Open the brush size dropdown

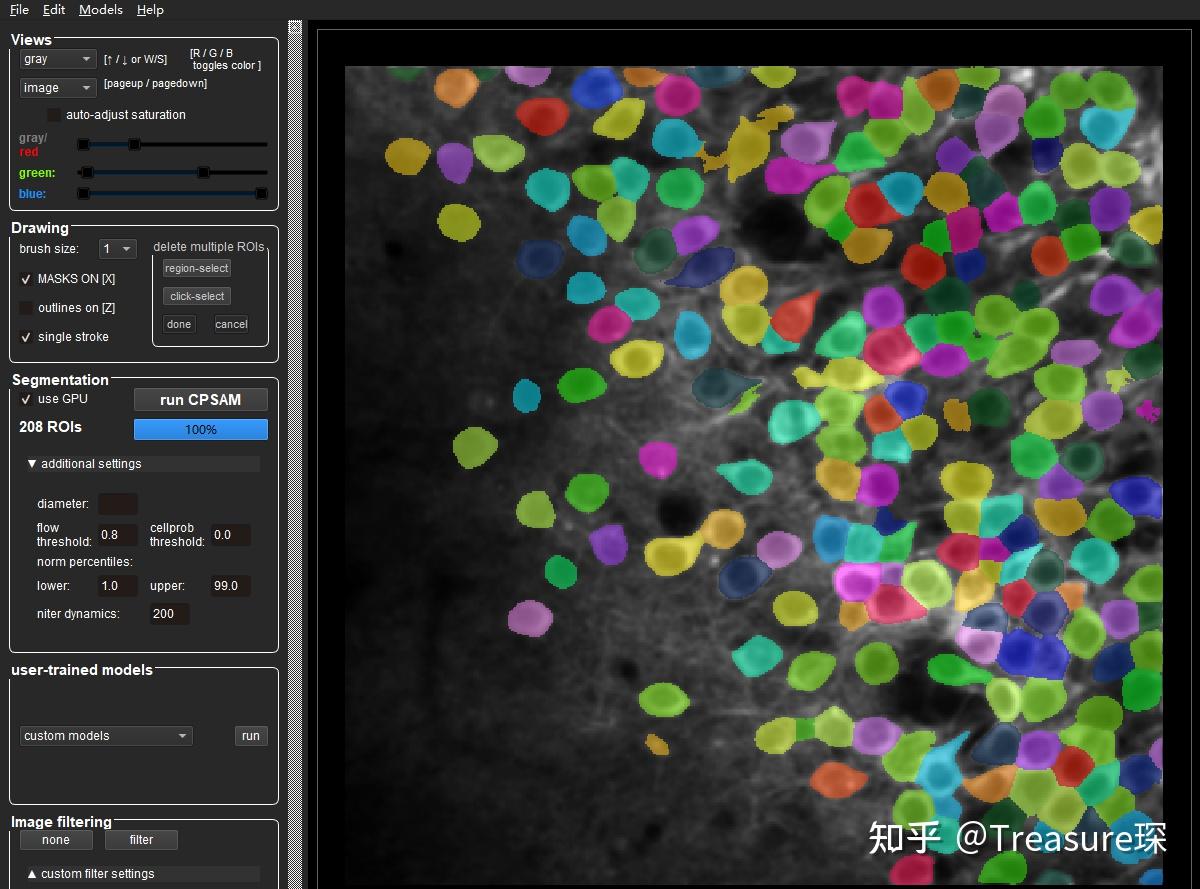(x=118, y=248)
